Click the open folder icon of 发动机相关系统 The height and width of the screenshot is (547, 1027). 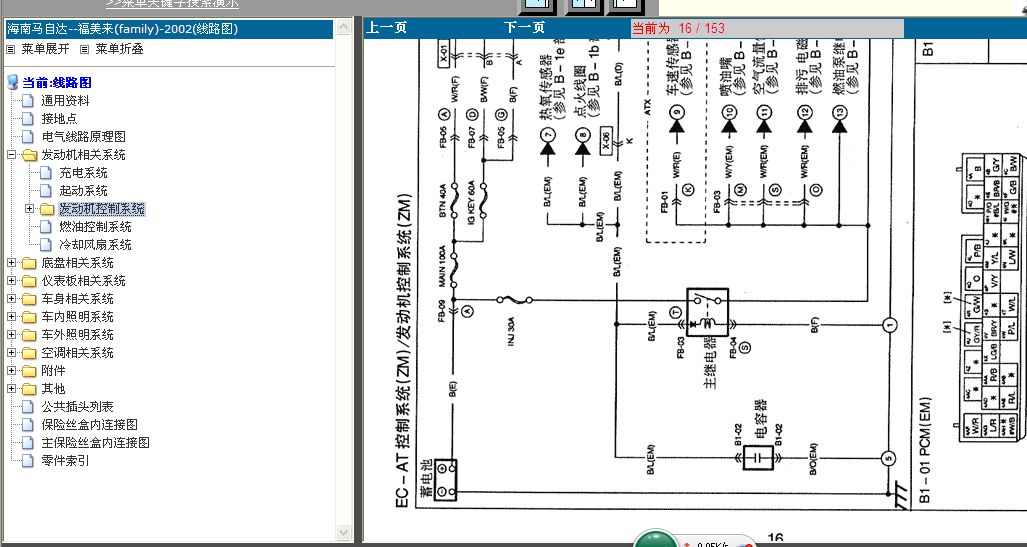pos(29,155)
